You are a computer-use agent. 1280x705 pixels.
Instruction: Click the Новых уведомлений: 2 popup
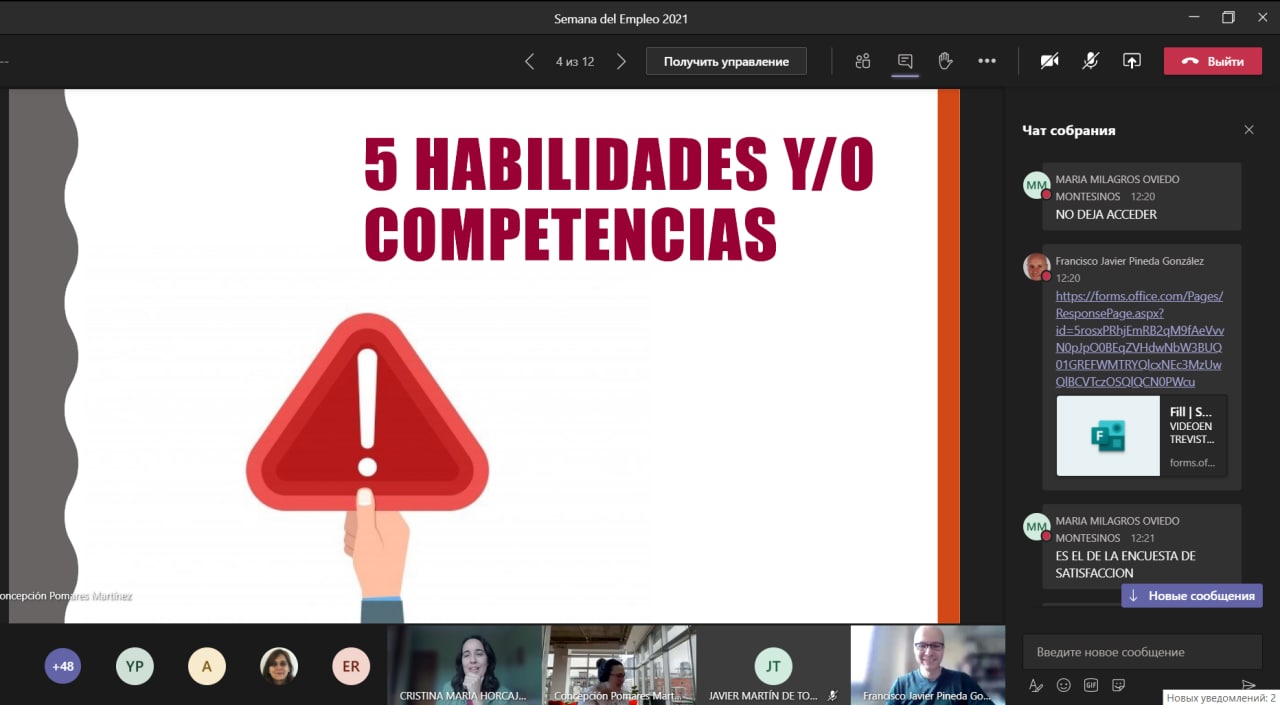[1221, 697]
